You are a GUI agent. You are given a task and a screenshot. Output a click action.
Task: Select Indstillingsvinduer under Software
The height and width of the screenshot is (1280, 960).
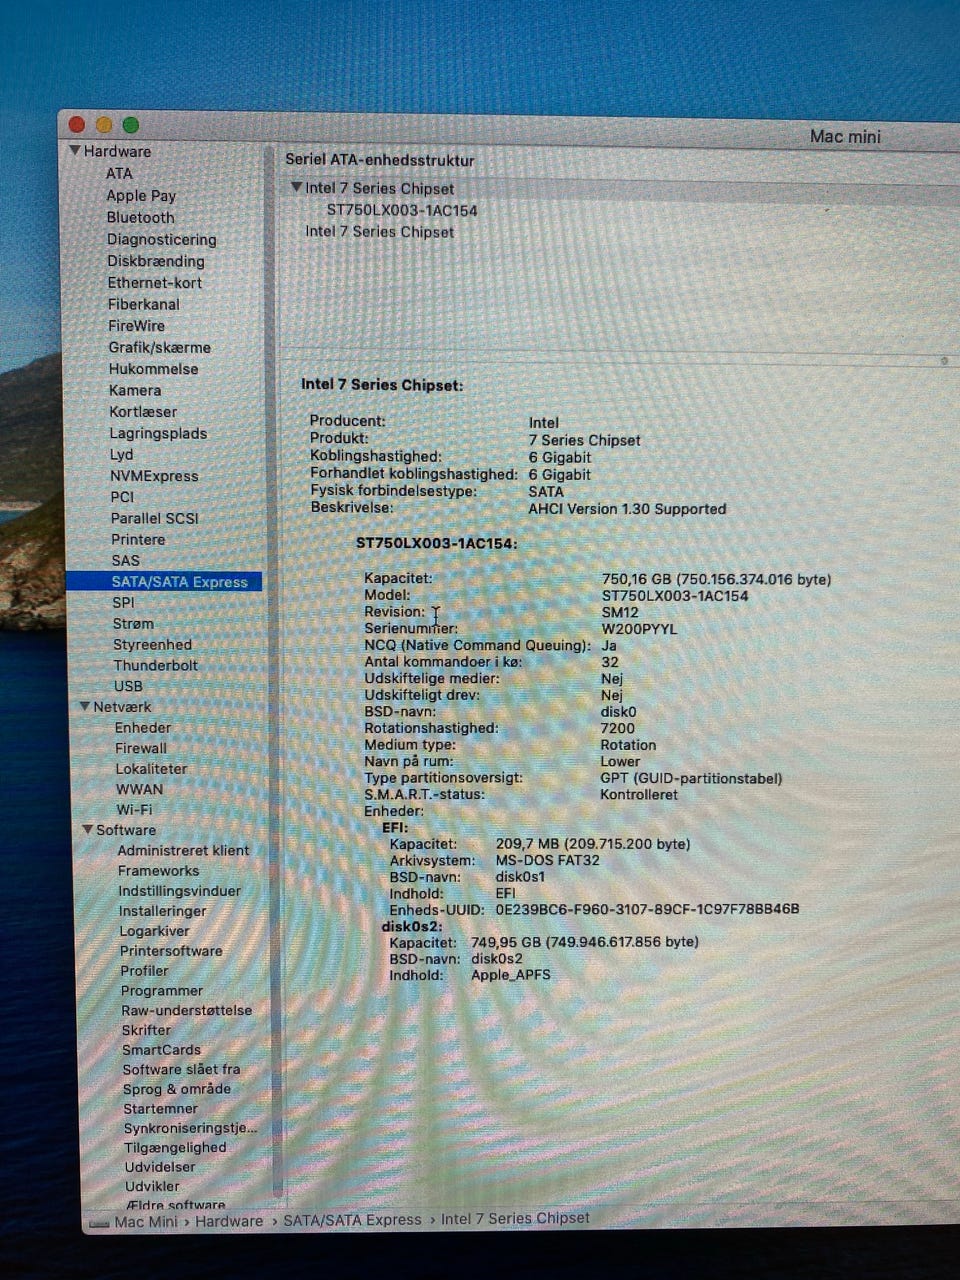coord(179,891)
